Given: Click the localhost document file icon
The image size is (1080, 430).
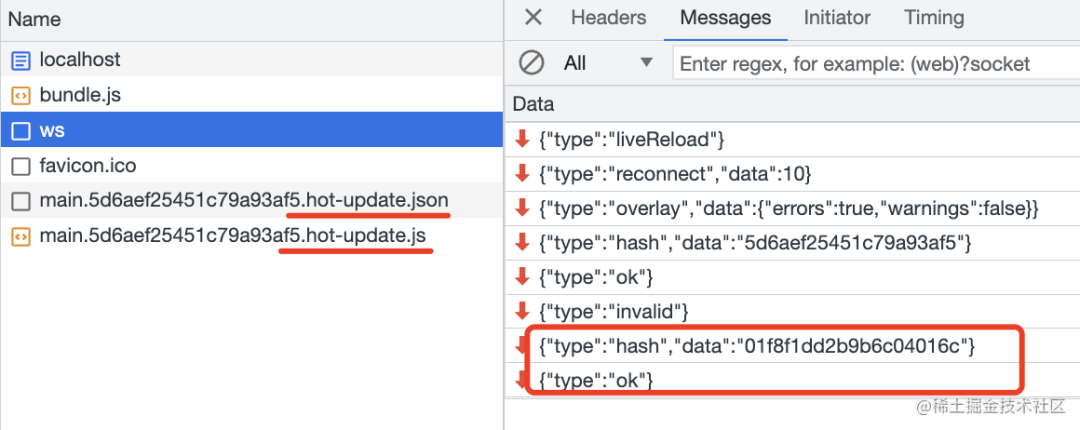Looking at the screenshot, I should coord(21,60).
